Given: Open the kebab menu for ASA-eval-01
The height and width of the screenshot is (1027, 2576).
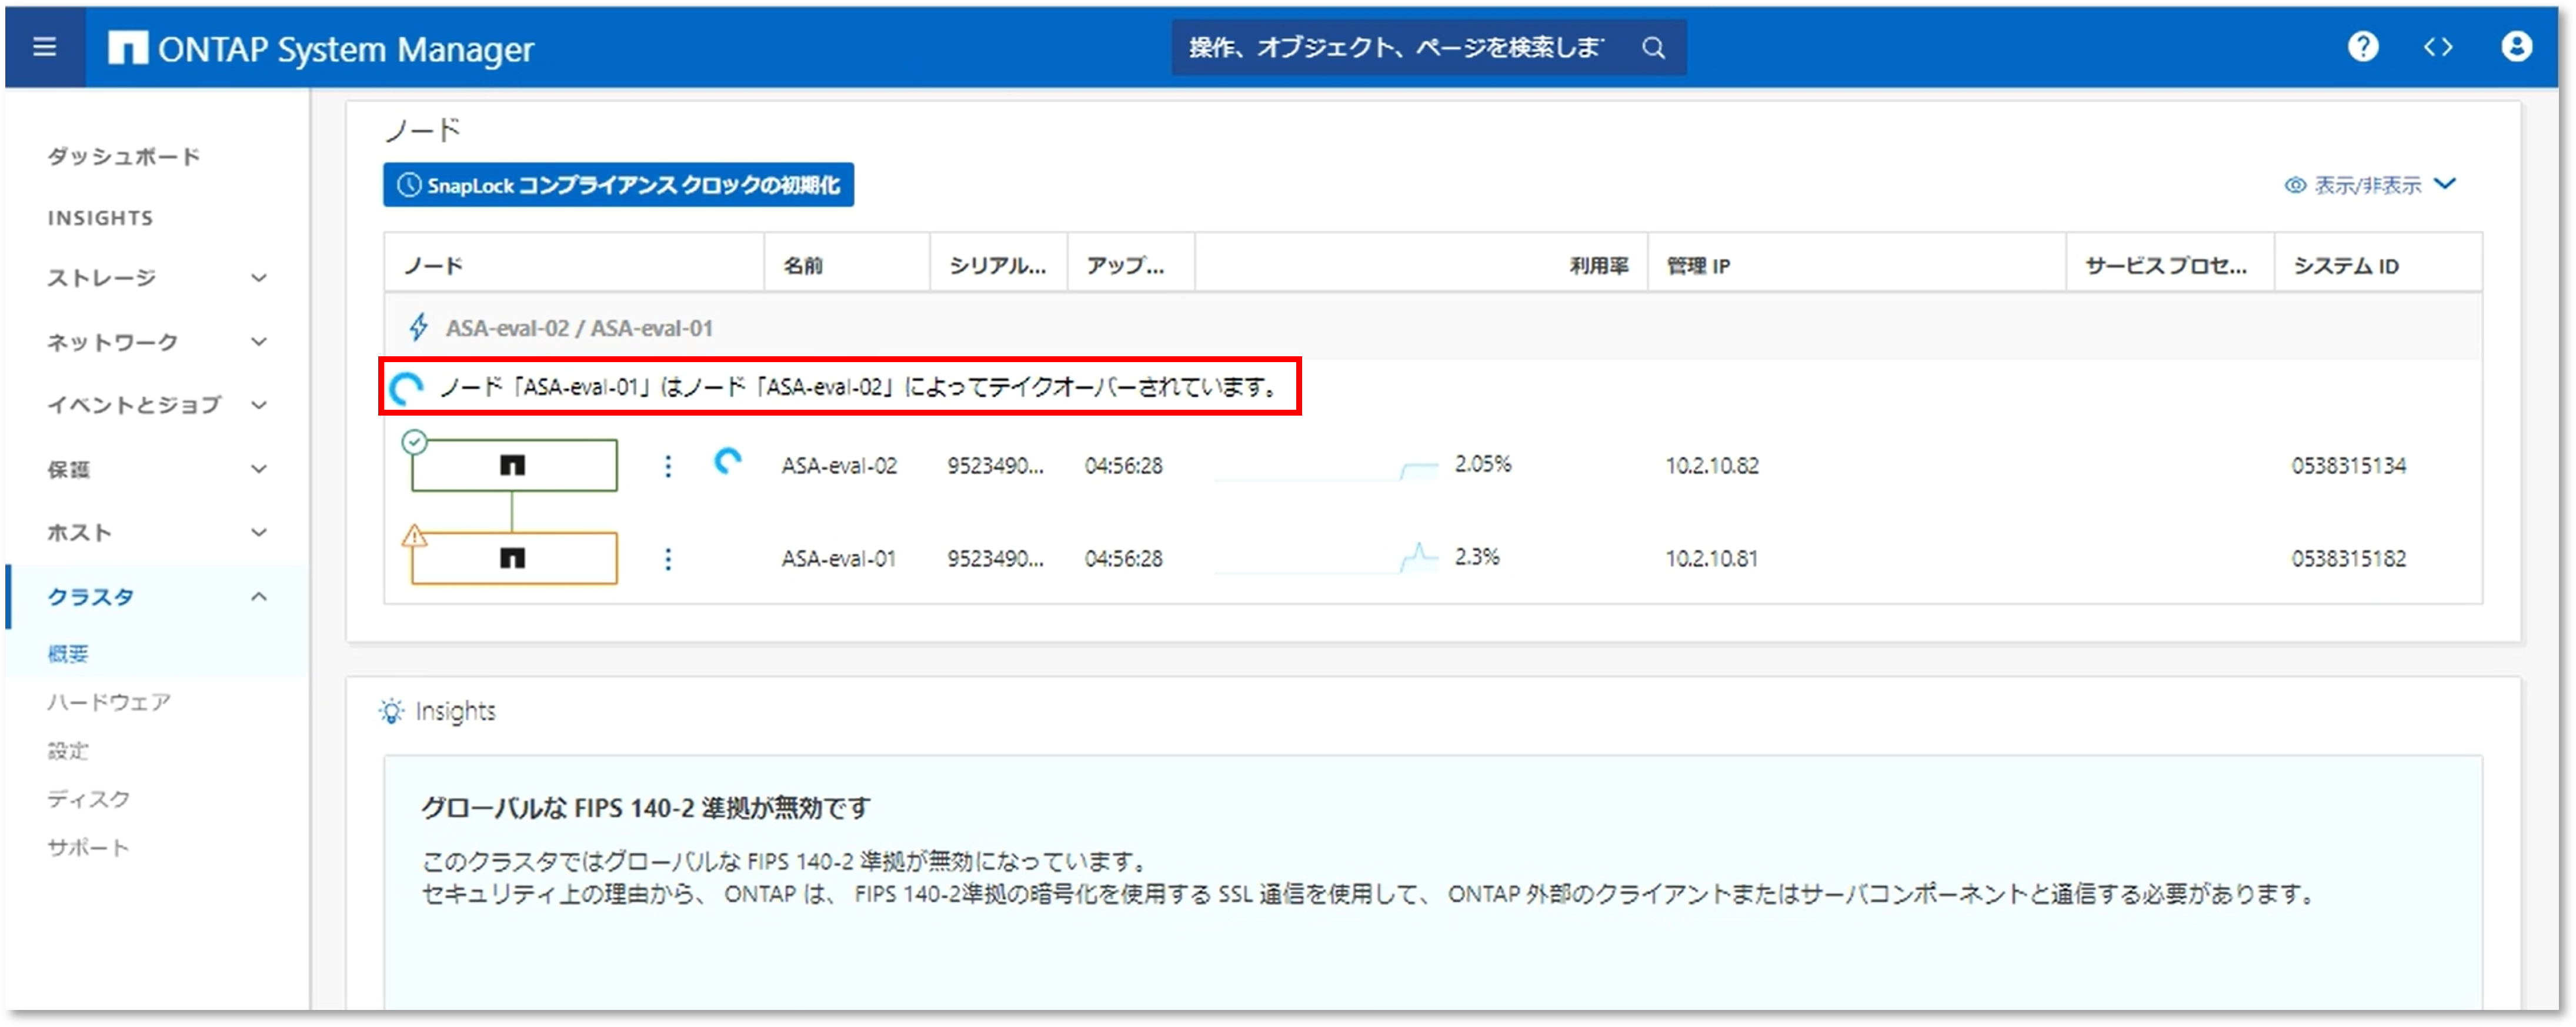Looking at the screenshot, I should [668, 558].
